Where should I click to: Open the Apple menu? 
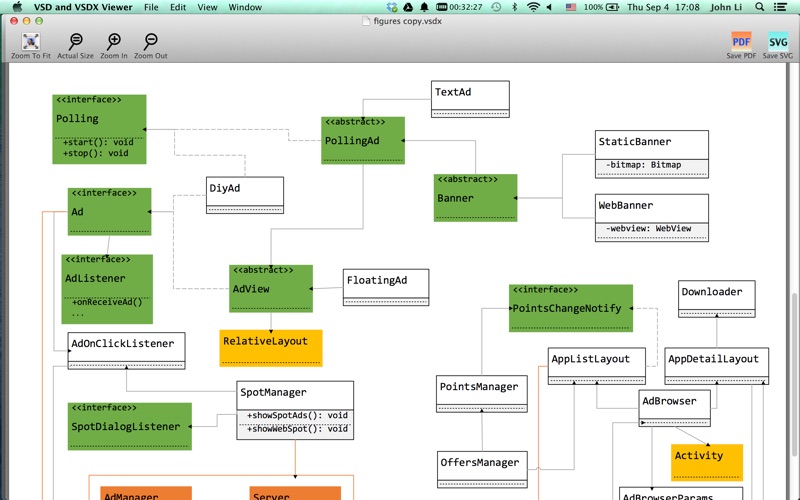click(x=16, y=7)
